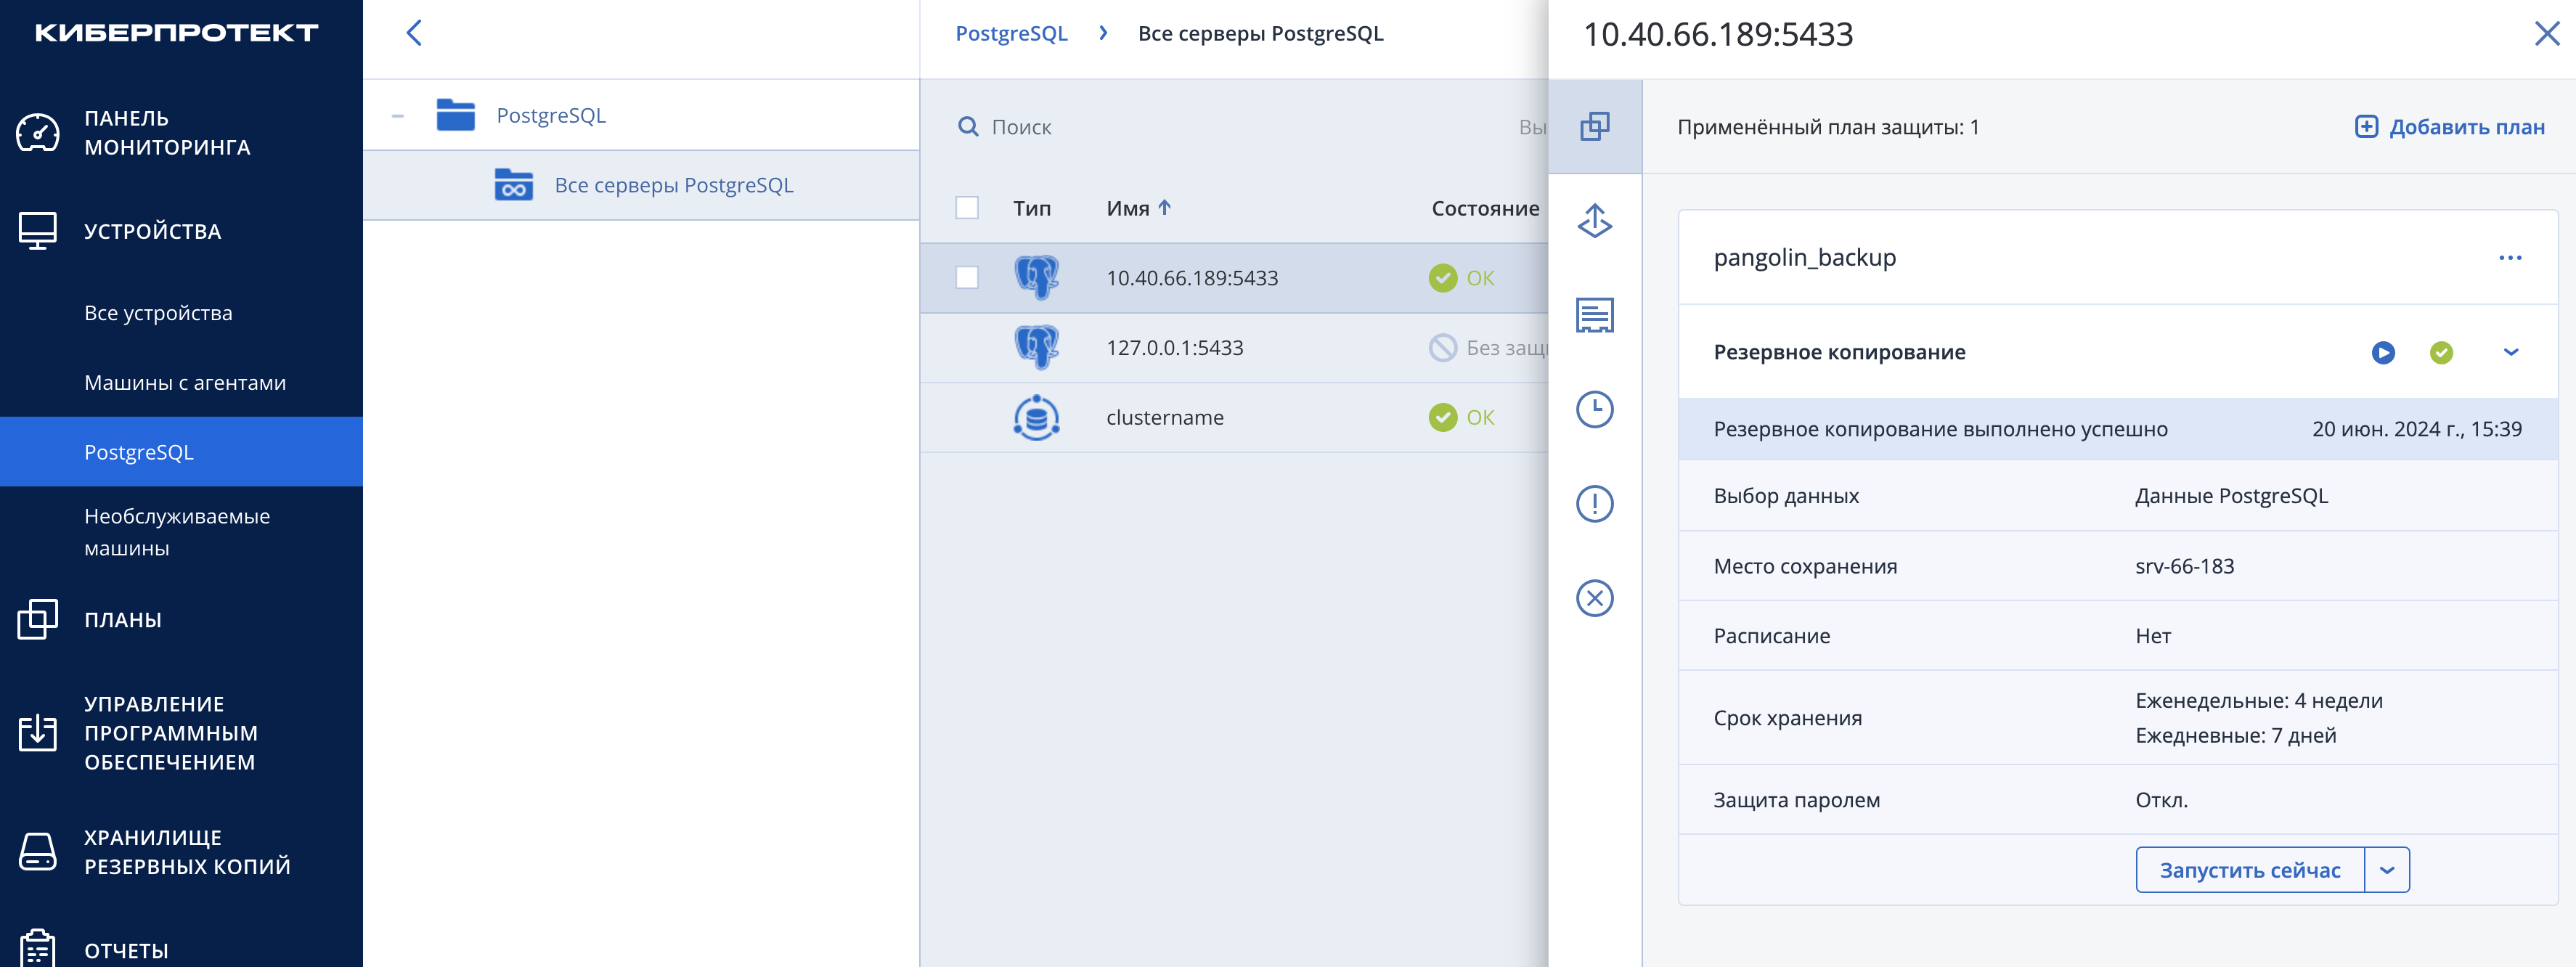Open the ПЛАНЫ menu section
This screenshot has height=967, width=2576.
[x=123, y=620]
